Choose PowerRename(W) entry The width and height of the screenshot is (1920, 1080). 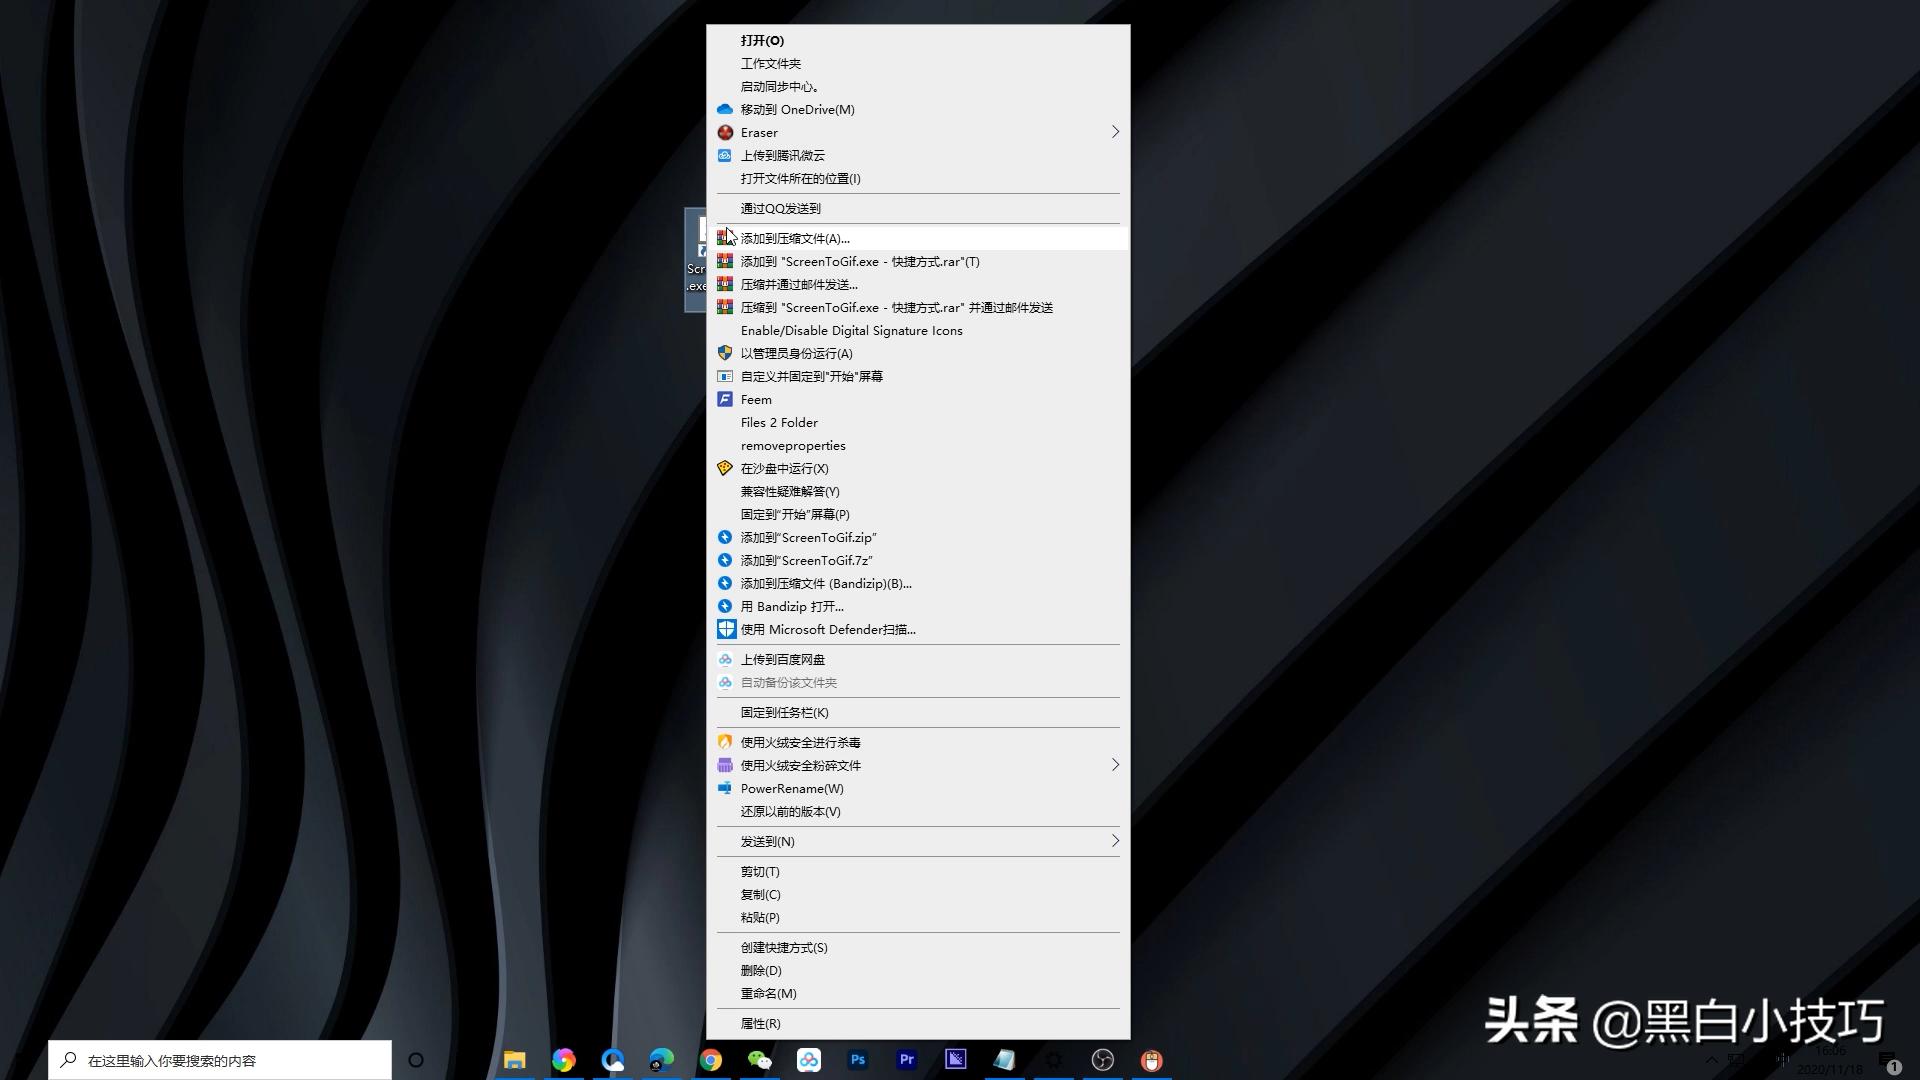pos(792,788)
